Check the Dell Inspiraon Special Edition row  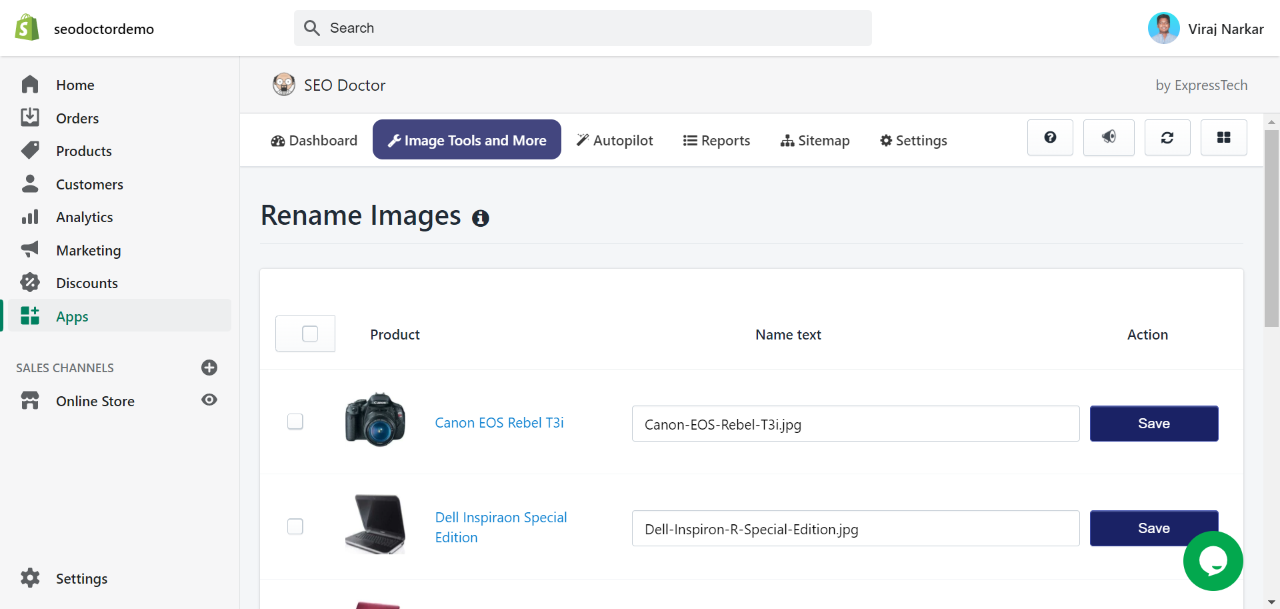295,526
